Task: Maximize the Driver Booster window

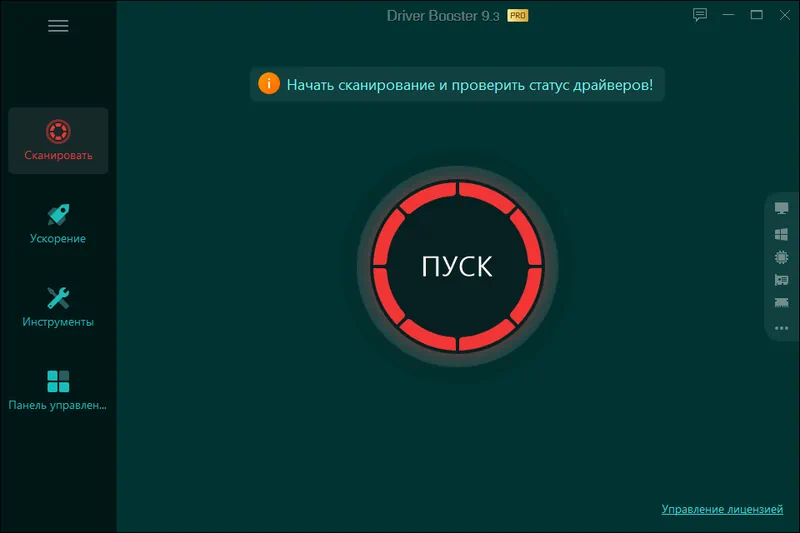Action: pyautogui.click(x=757, y=15)
